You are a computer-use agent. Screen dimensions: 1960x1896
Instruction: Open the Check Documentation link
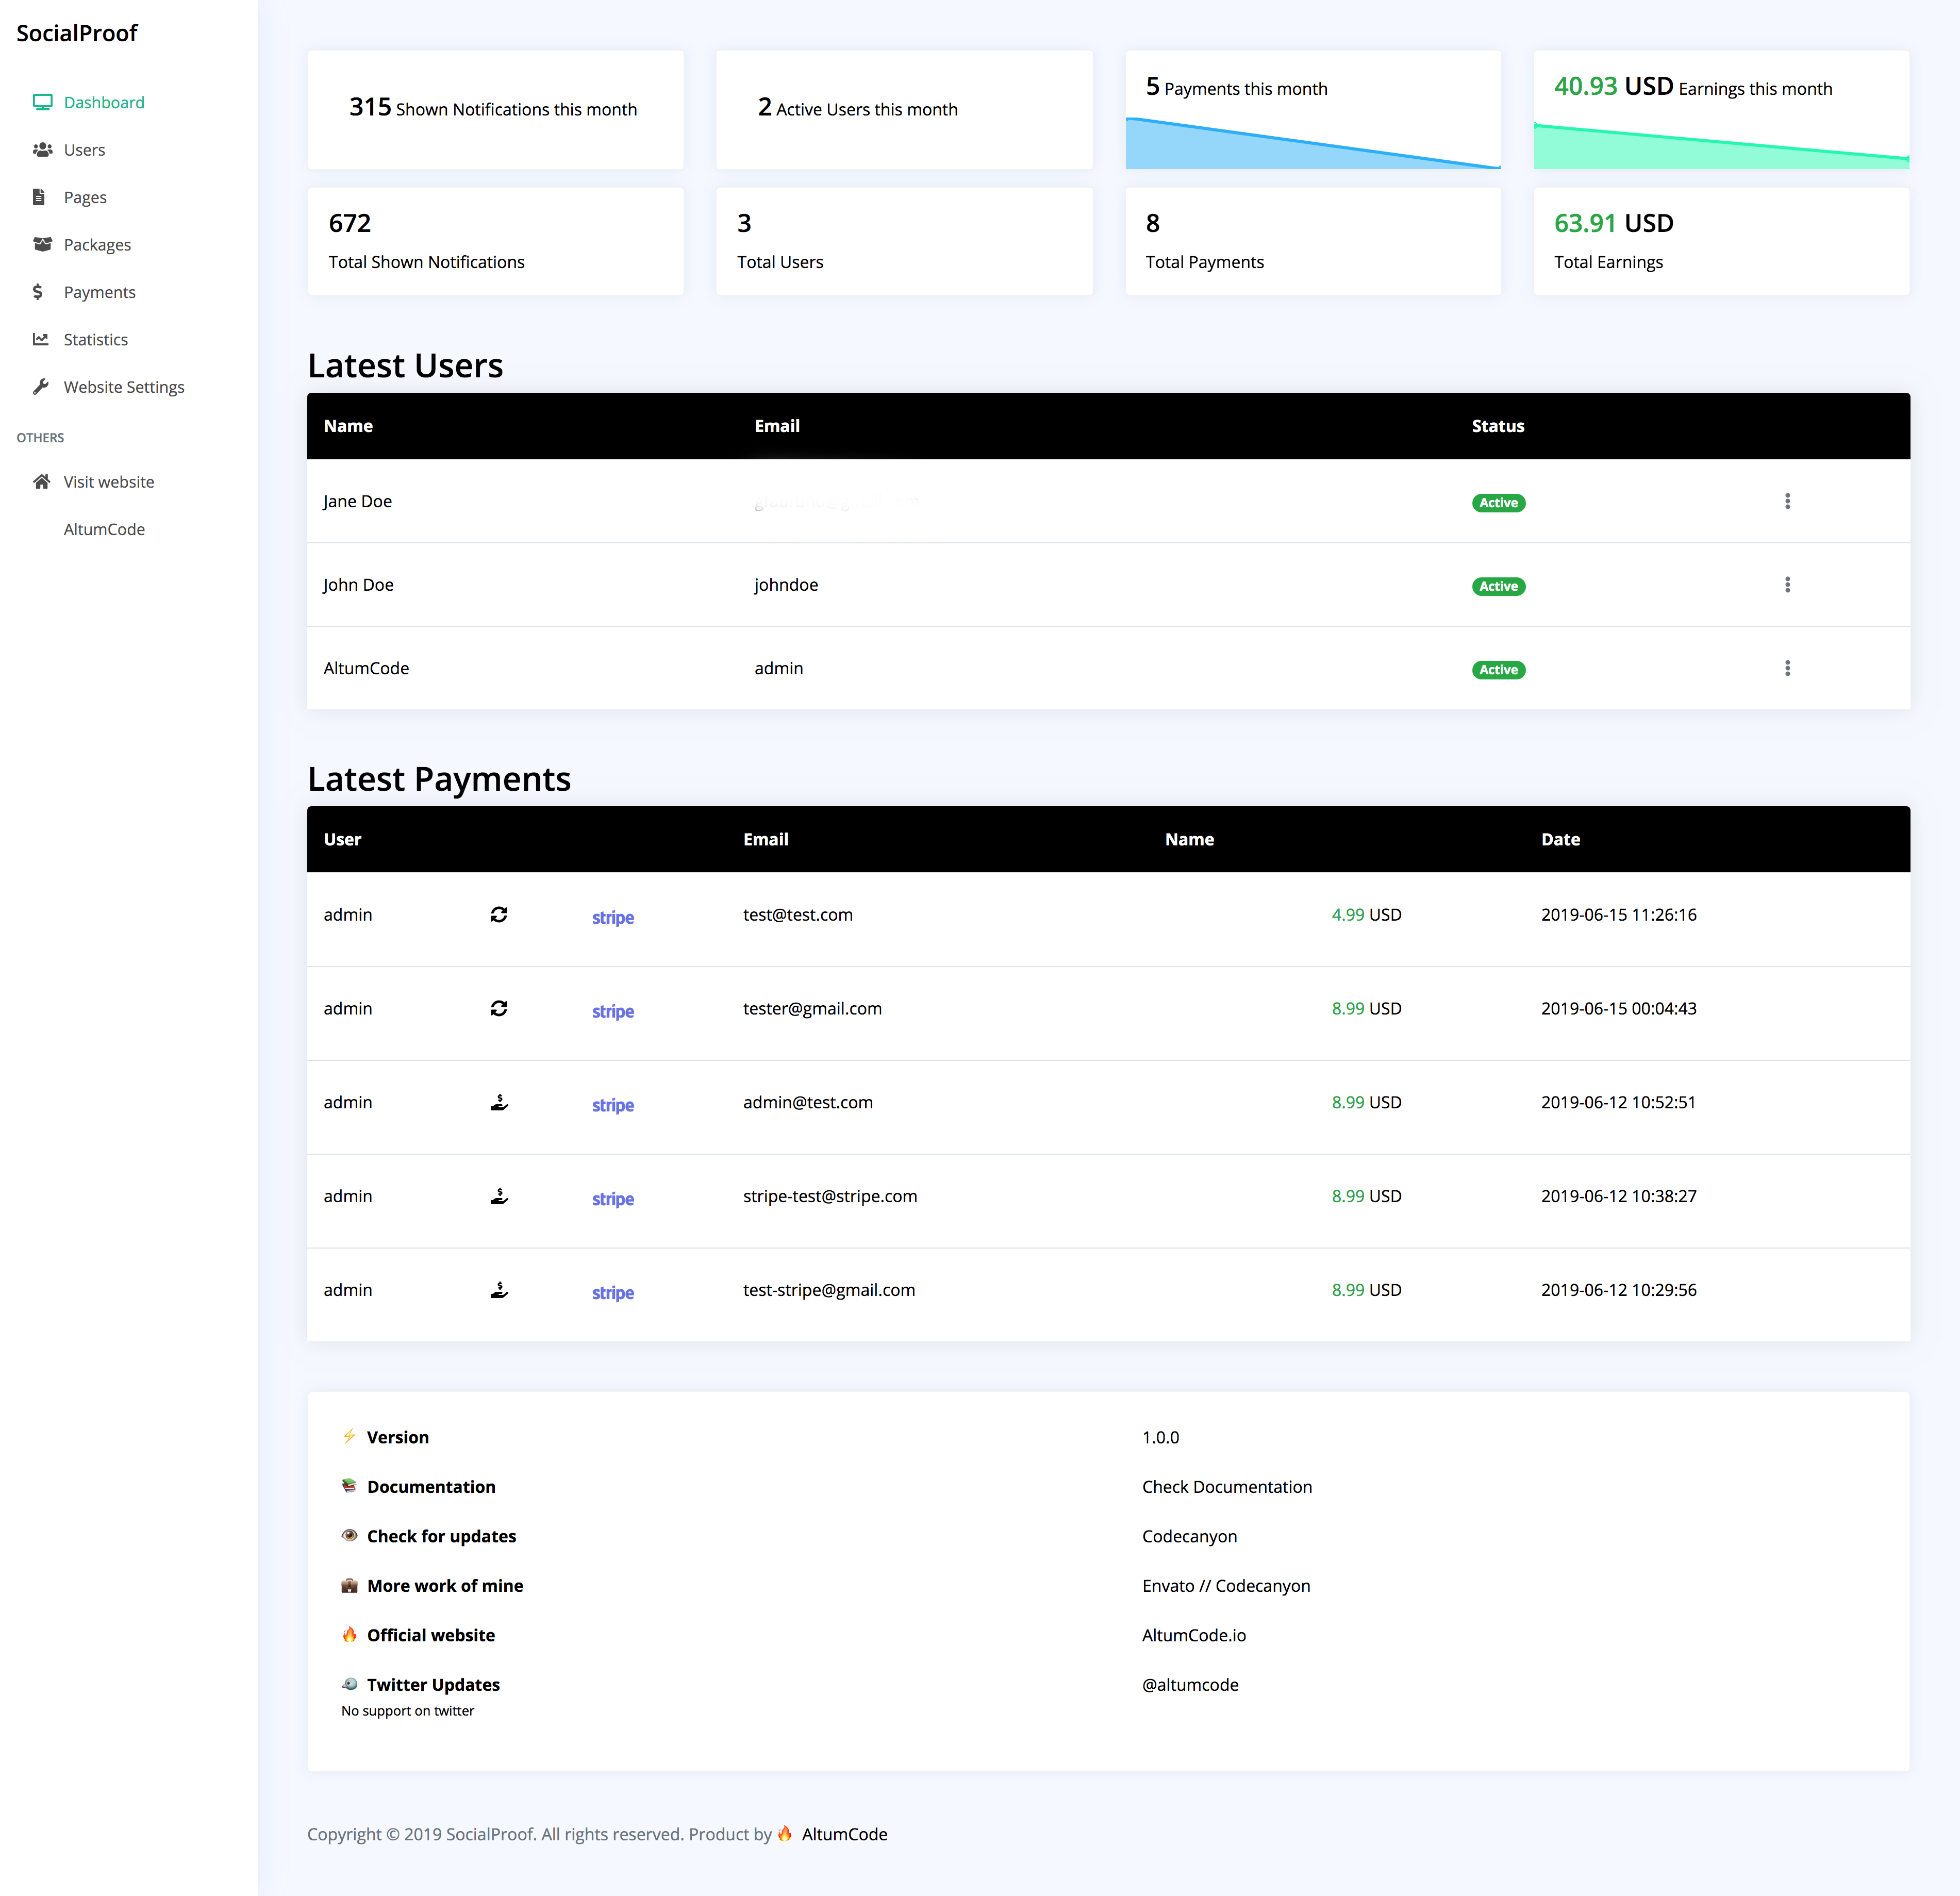pos(1226,1487)
